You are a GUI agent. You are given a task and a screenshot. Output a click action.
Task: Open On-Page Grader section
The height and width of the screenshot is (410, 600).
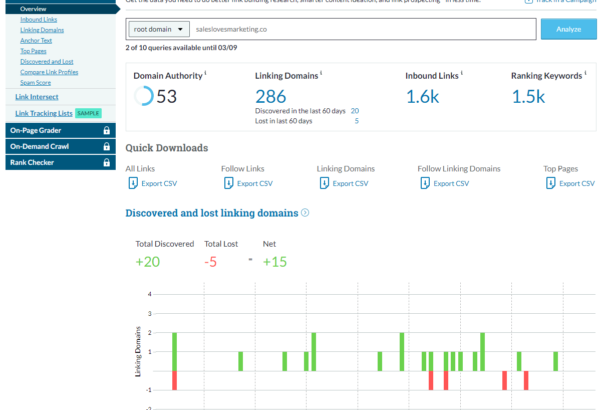point(60,131)
